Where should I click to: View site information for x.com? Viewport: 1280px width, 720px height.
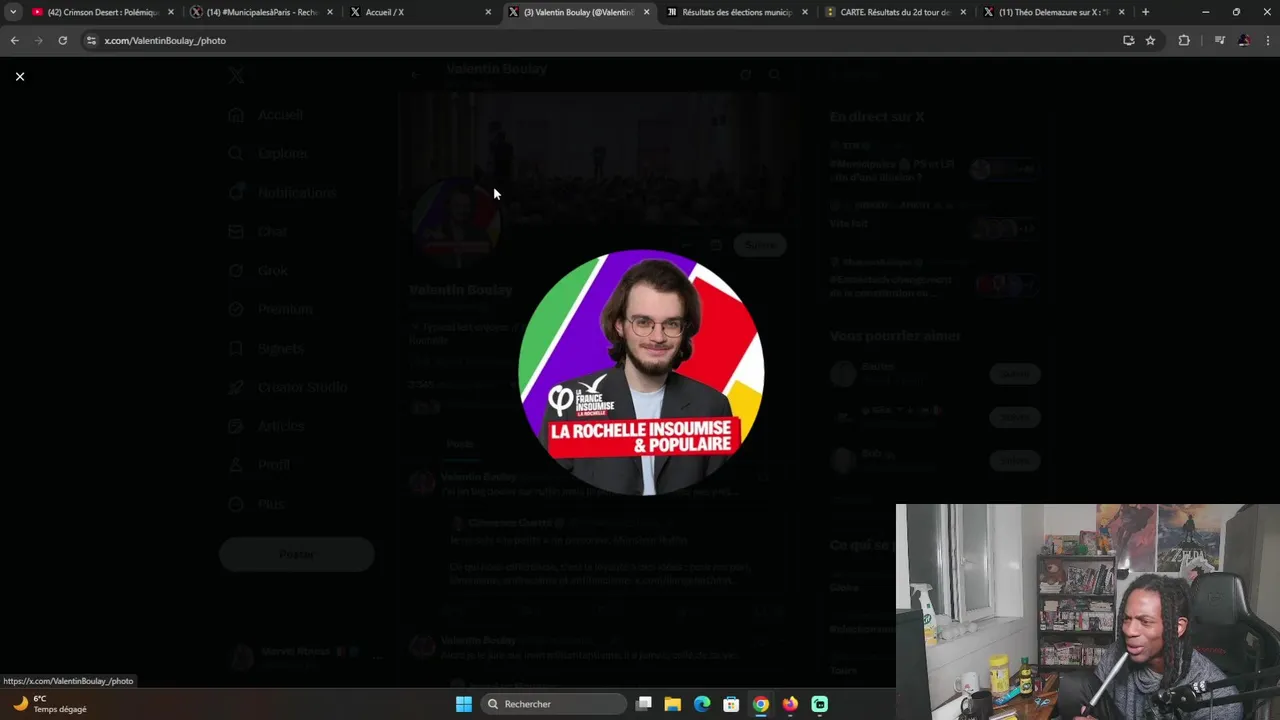pos(91,40)
